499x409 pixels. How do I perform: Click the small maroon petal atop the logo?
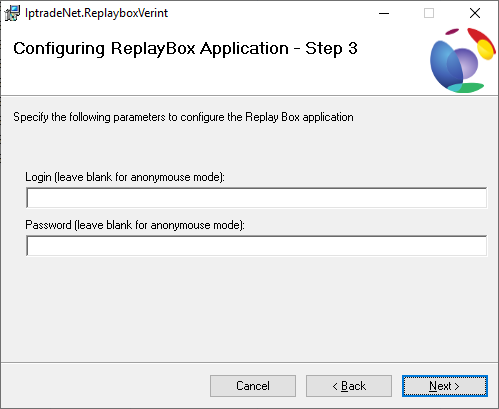pos(452,32)
